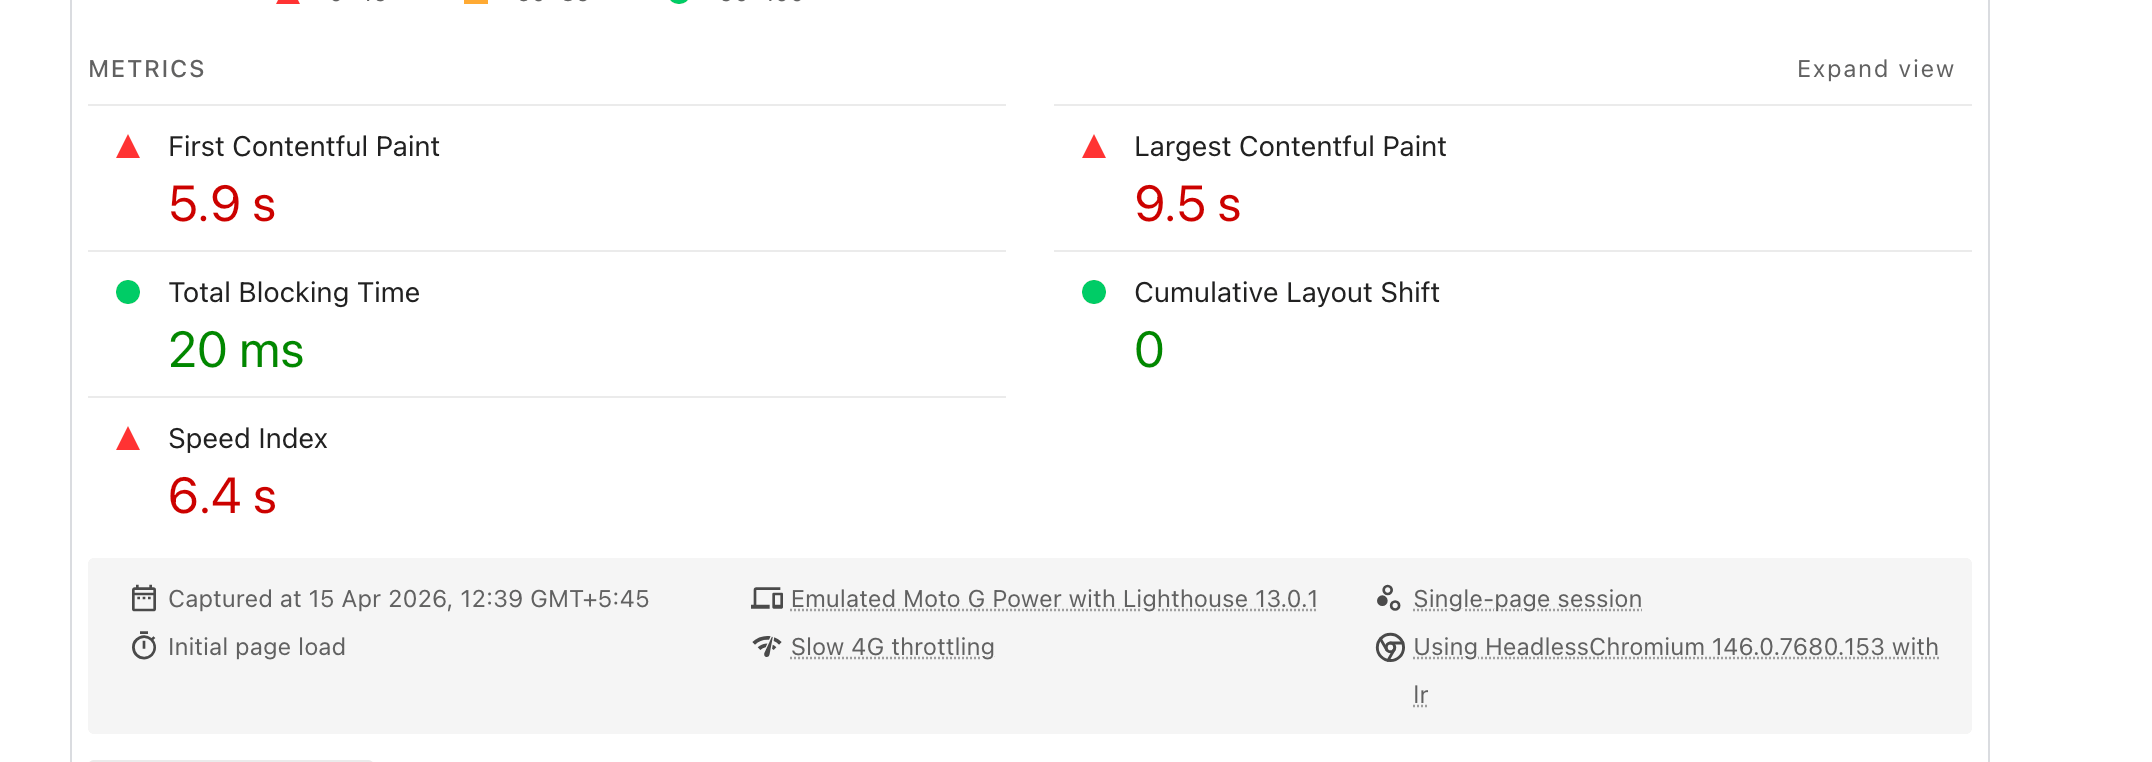Screen dimensions: 2152x762
Task: Click the red triangle beside Largest Contentful Paint
Action: point(1092,148)
